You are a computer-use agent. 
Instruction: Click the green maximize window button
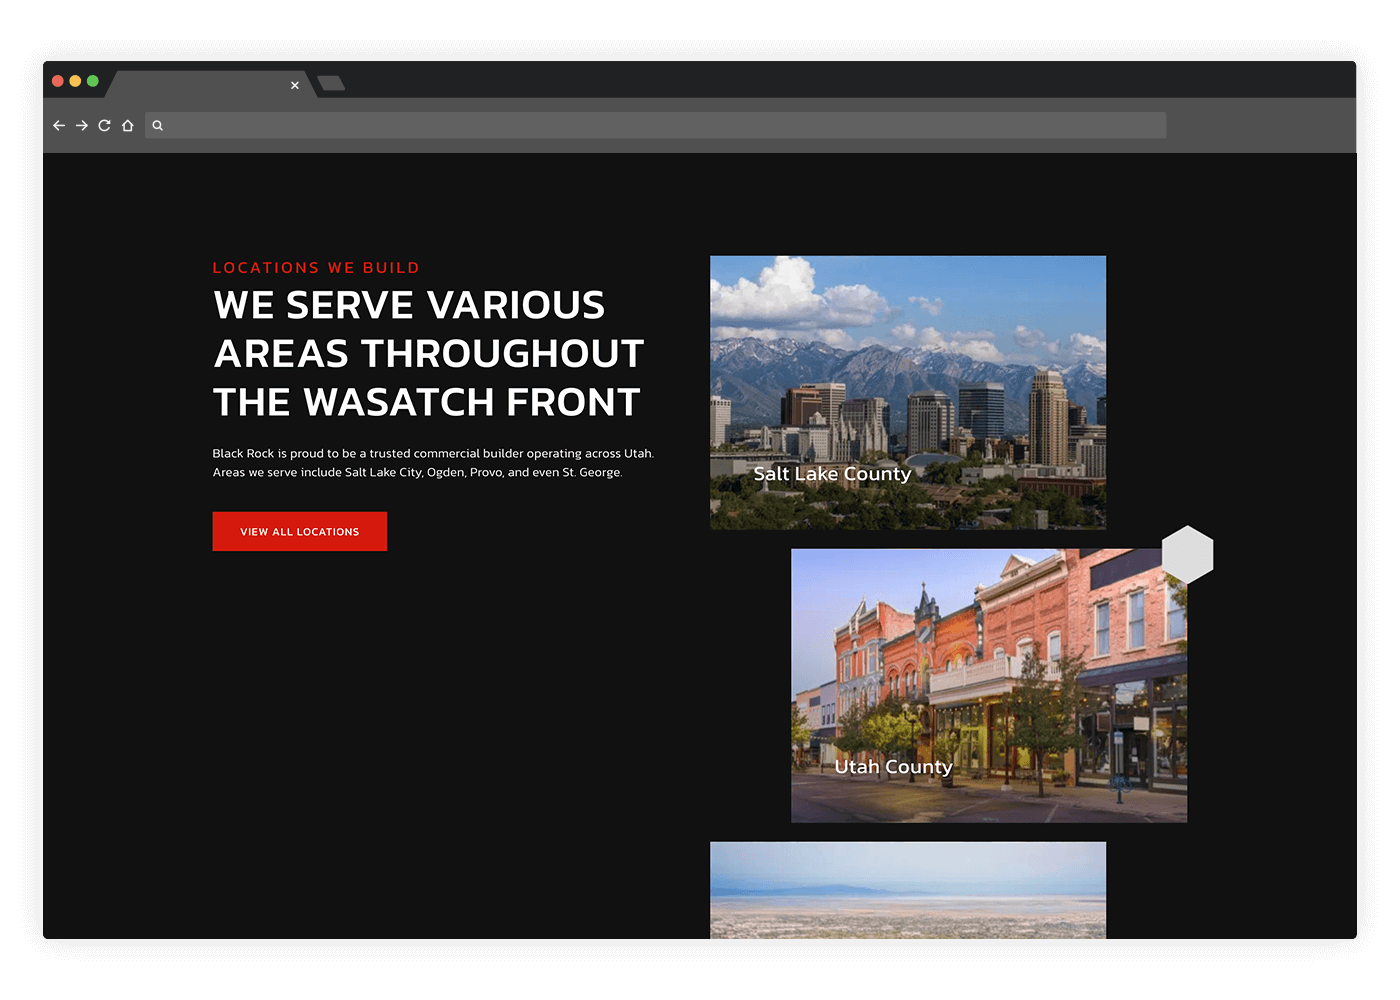(x=93, y=81)
